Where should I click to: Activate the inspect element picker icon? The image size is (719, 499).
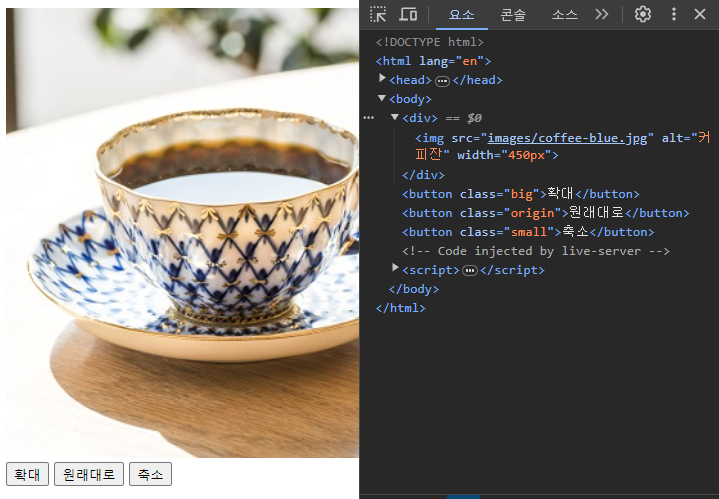[378, 14]
